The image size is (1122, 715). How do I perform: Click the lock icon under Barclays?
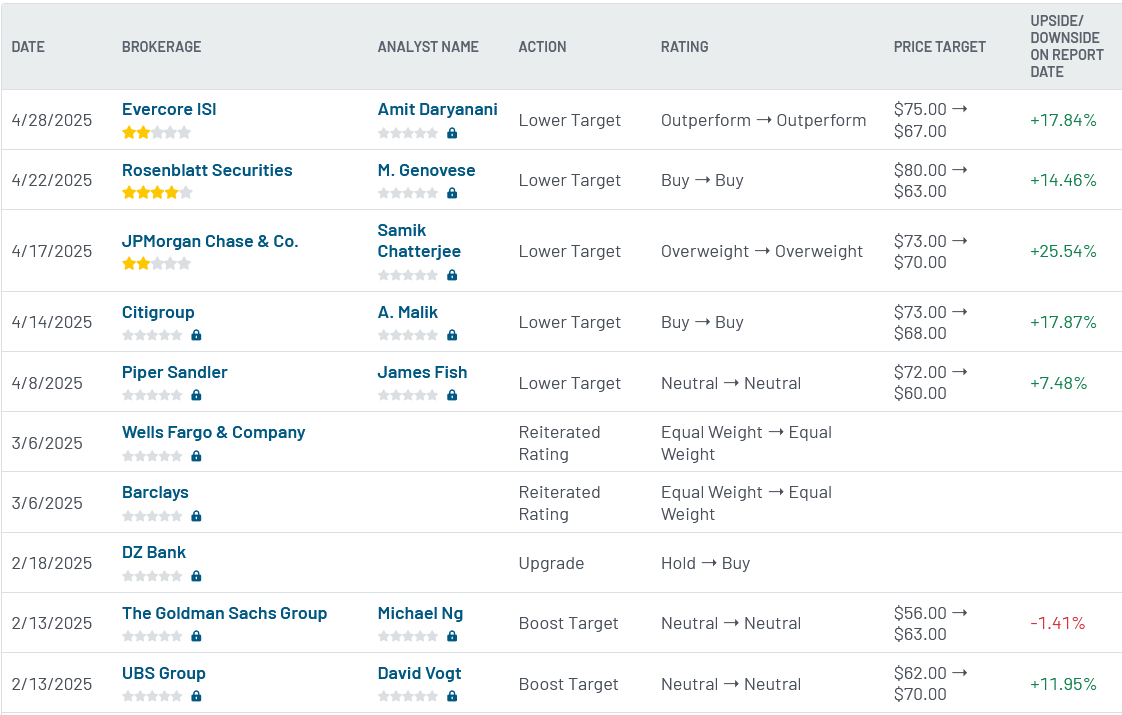tap(197, 516)
